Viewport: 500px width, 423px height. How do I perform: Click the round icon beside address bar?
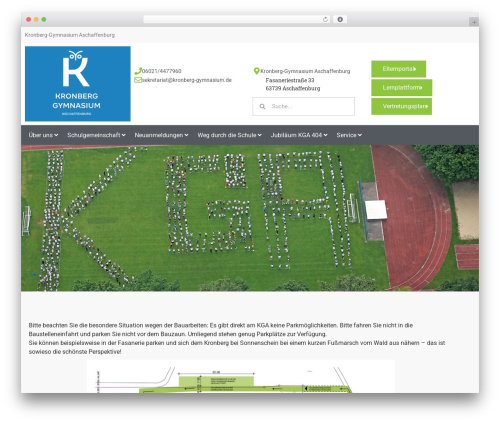340,20
